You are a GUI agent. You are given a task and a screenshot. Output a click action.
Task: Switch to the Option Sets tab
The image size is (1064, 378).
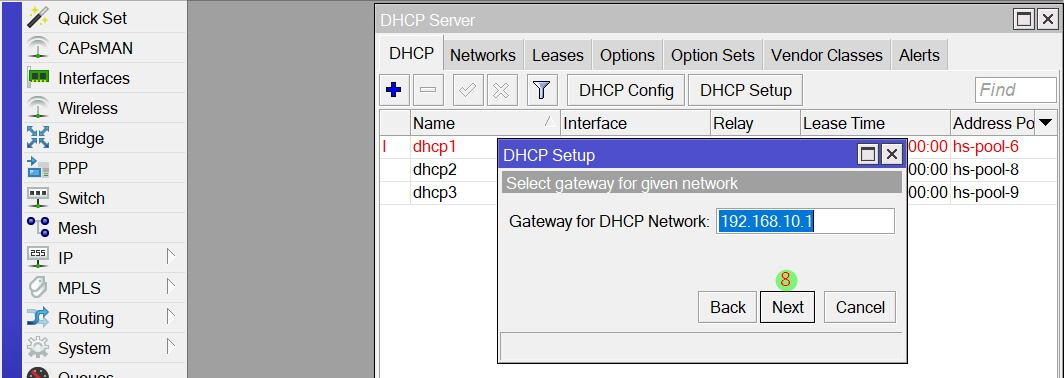pos(712,55)
